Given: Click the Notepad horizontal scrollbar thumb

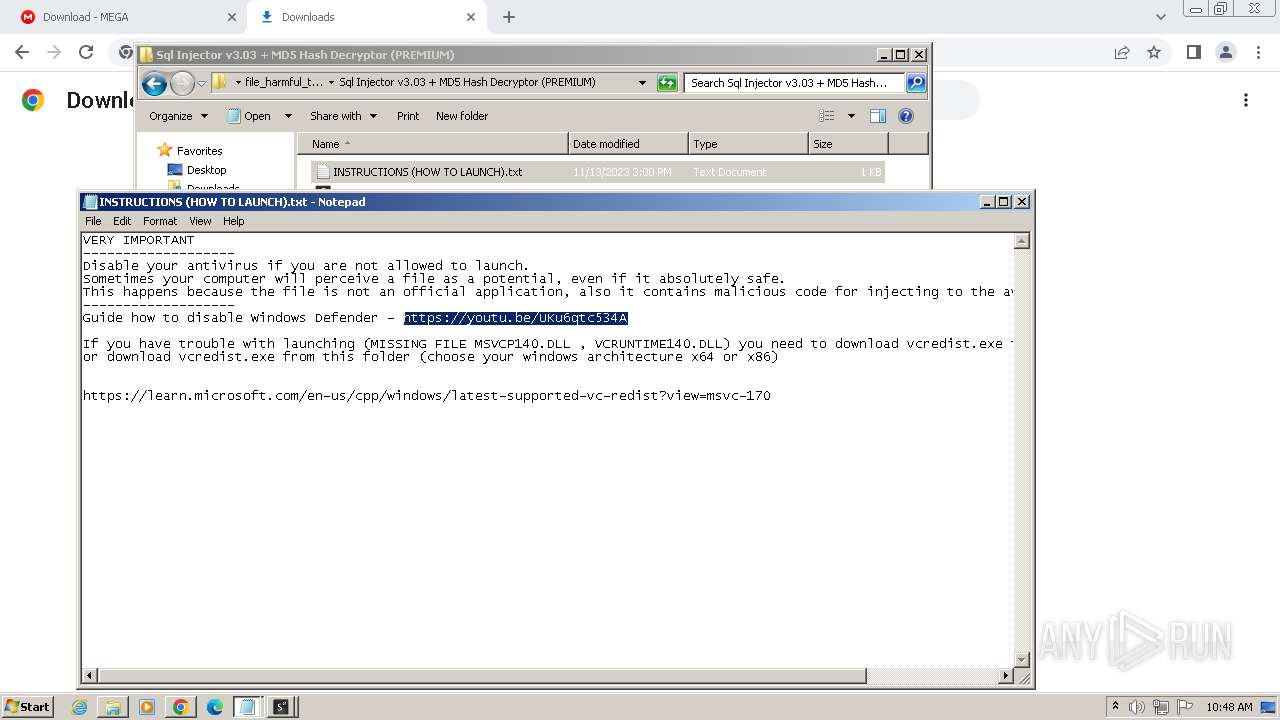Looking at the screenshot, I should coord(482,676).
